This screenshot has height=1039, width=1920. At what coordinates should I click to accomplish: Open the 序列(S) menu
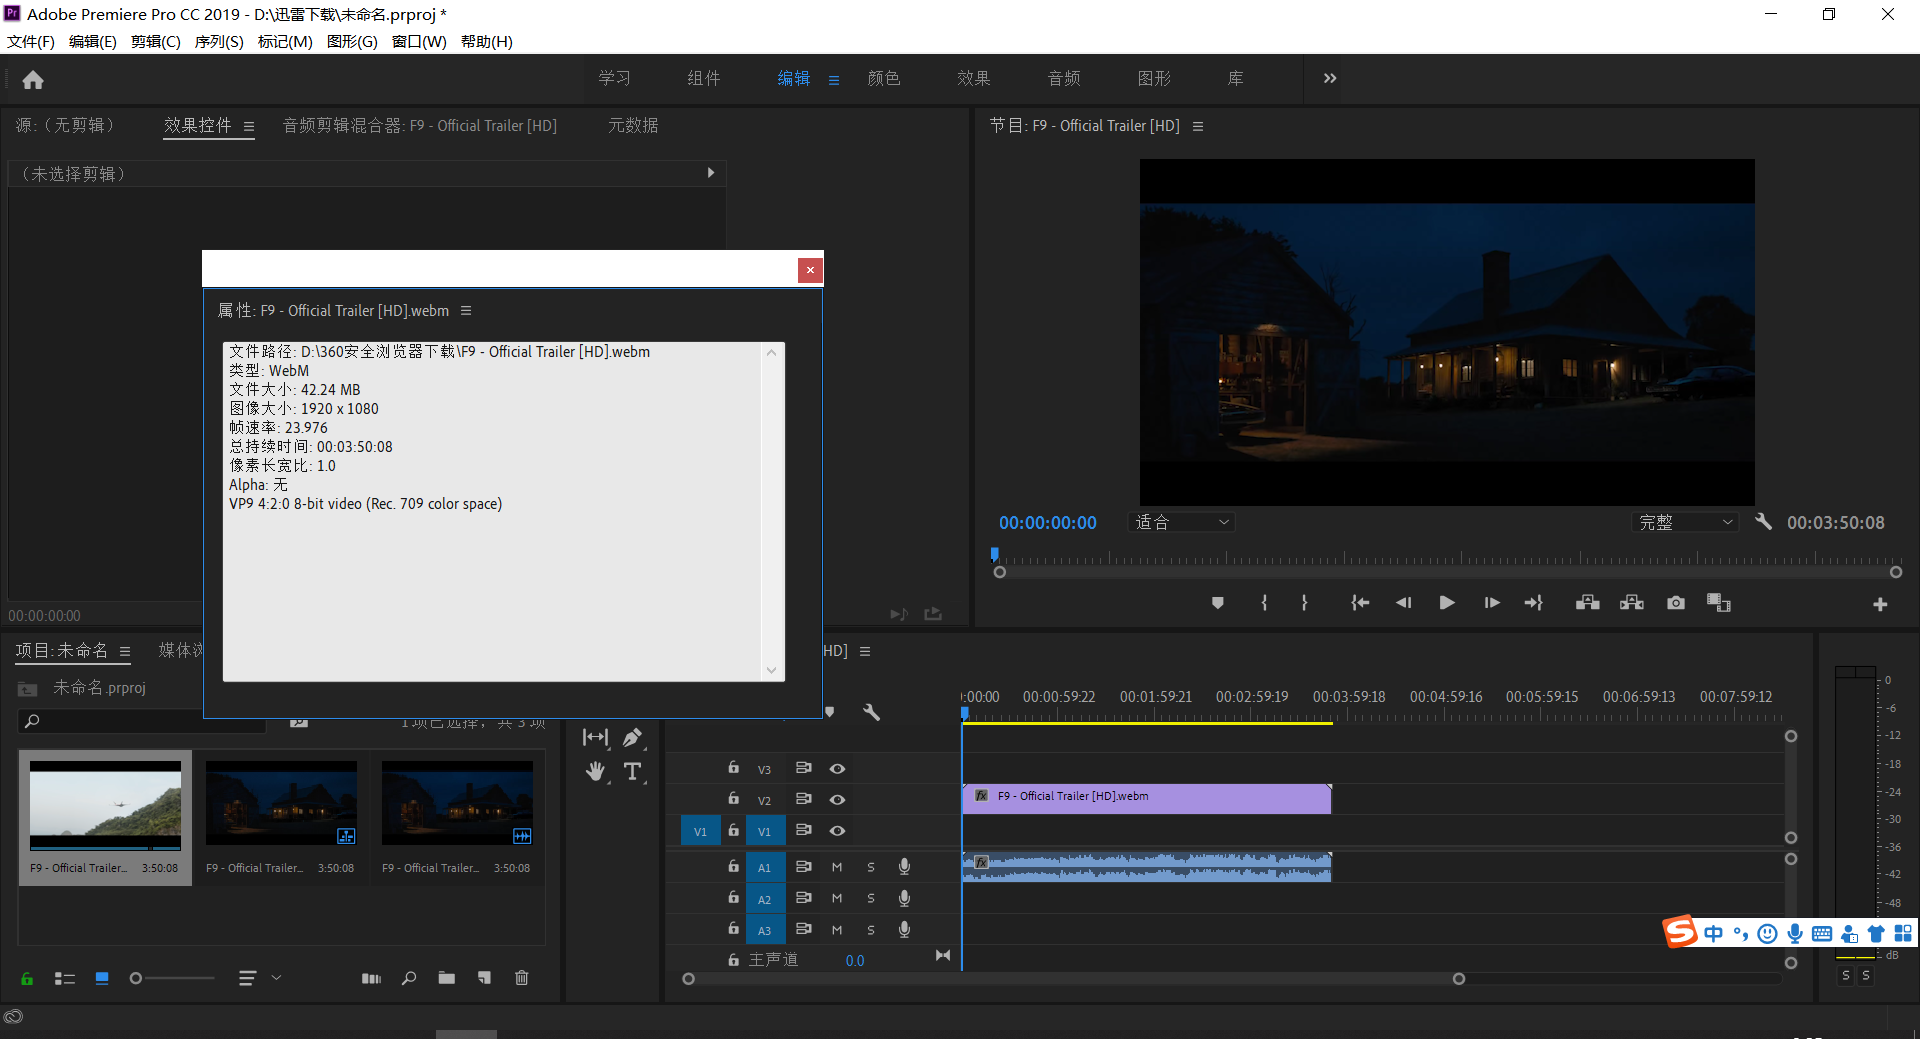click(x=218, y=41)
